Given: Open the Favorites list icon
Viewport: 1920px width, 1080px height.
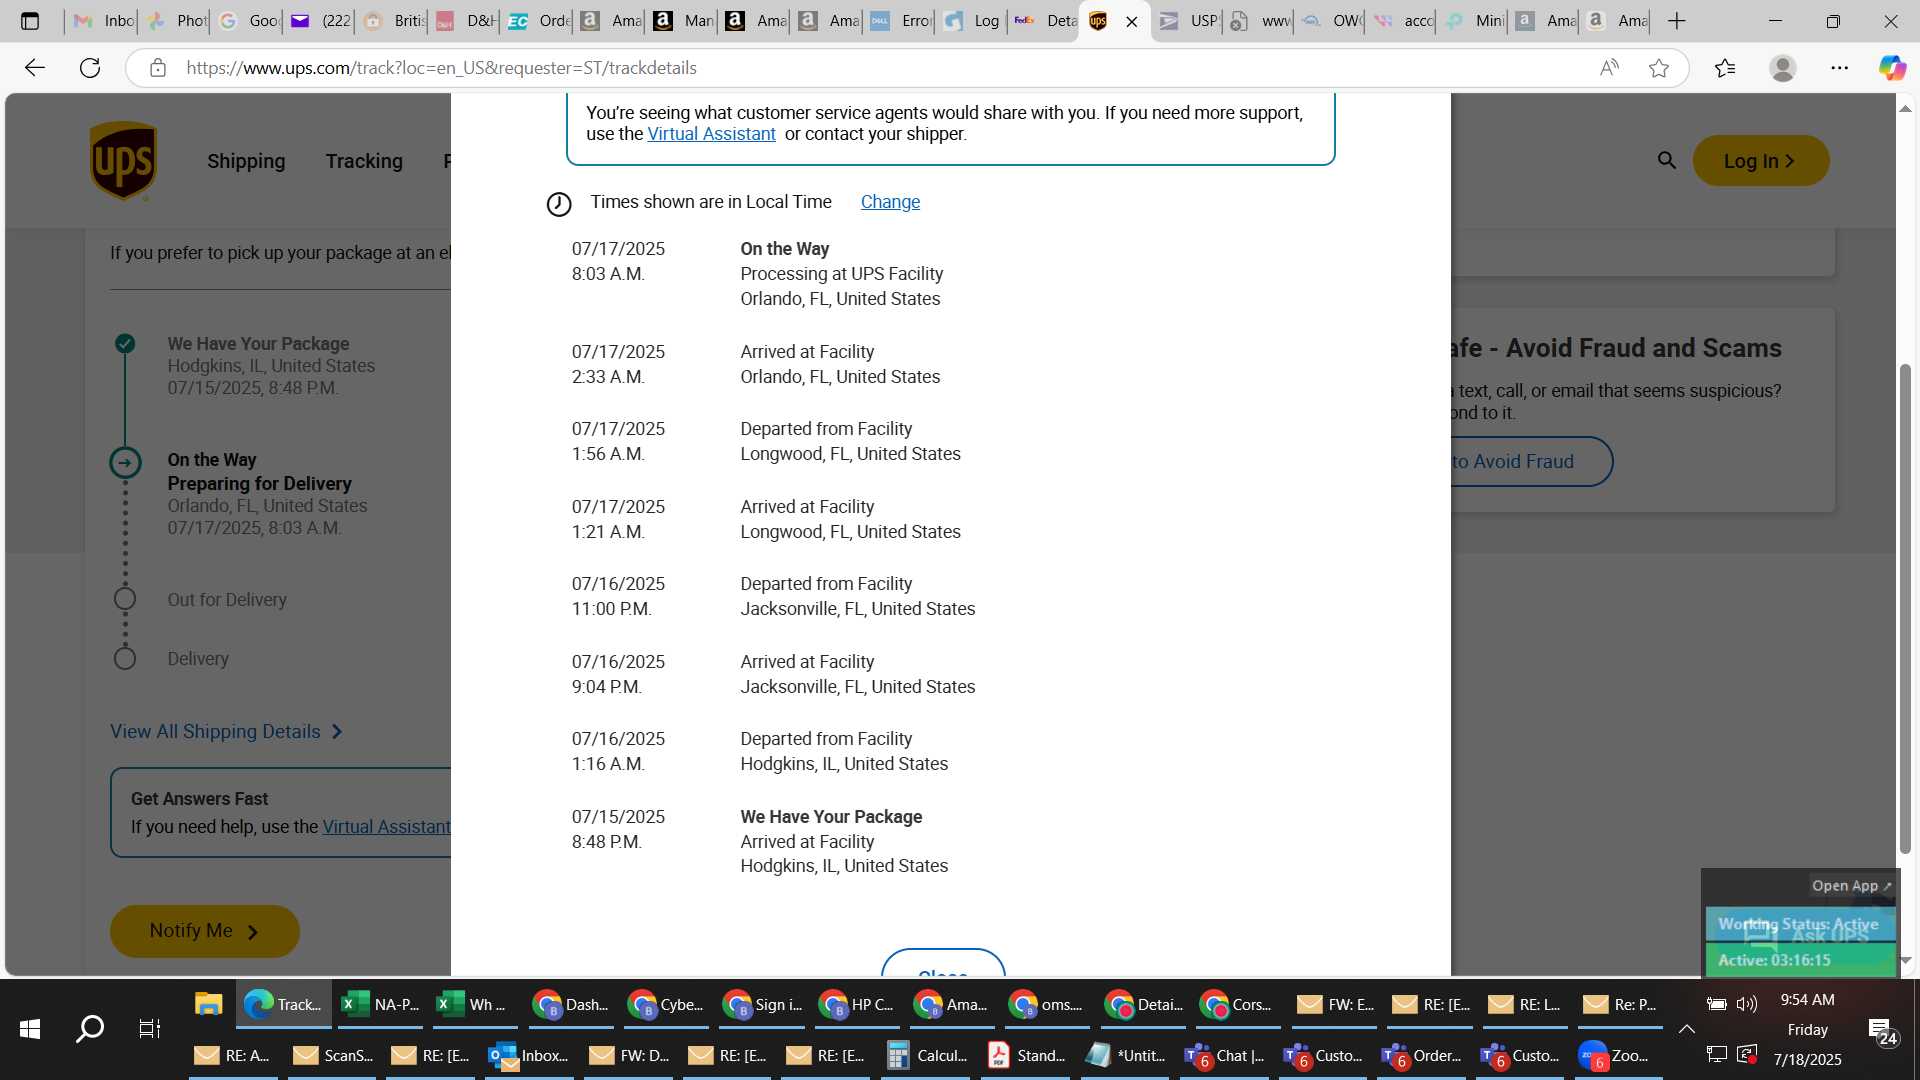Looking at the screenshot, I should [1725, 68].
